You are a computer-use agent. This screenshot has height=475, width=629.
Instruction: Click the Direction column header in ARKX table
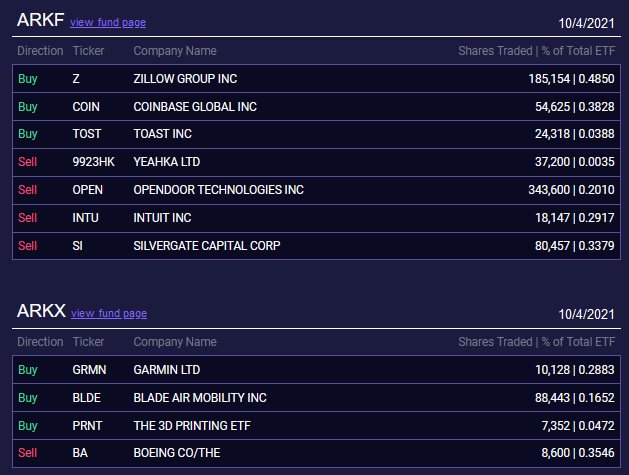pyautogui.click(x=40, y=342)
